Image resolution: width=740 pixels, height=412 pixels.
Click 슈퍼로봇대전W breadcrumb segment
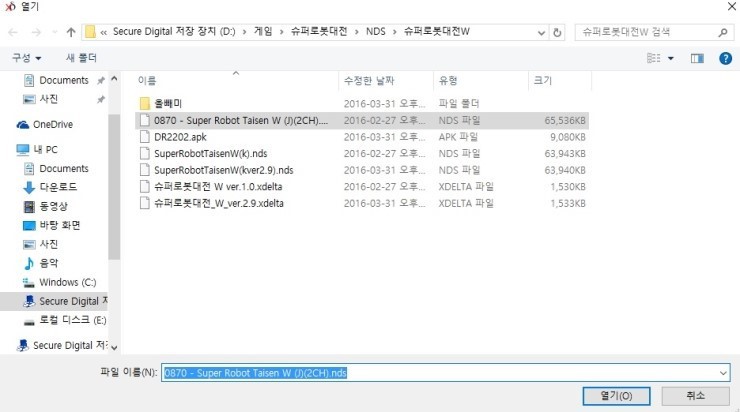click(x=437, y=32)
